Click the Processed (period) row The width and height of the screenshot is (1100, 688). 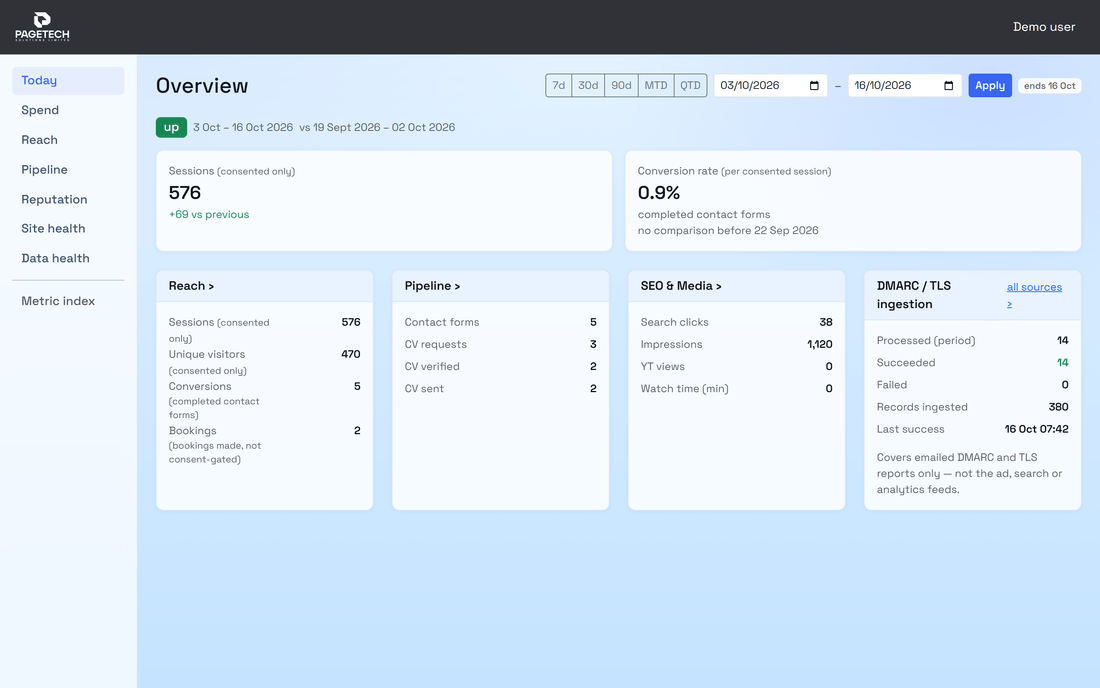pyautogui.click(x=972, y=340)
